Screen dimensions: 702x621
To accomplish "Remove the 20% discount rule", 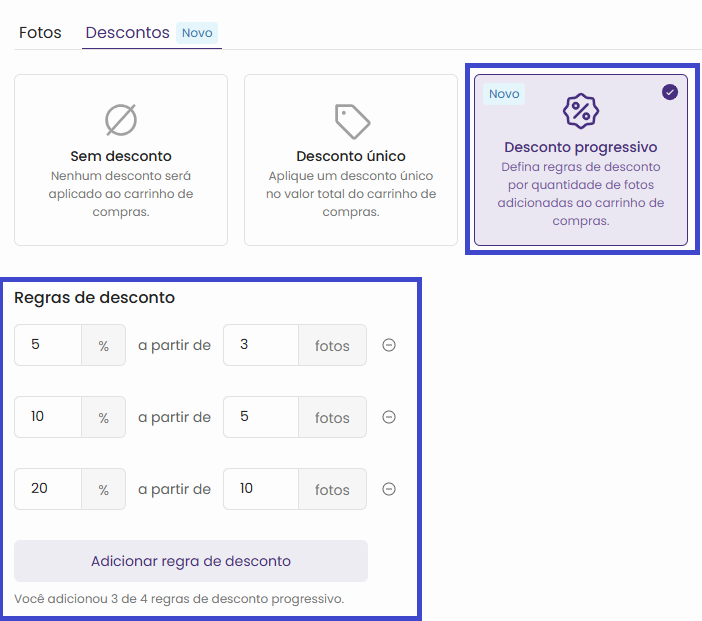I will tap(389, 489).
